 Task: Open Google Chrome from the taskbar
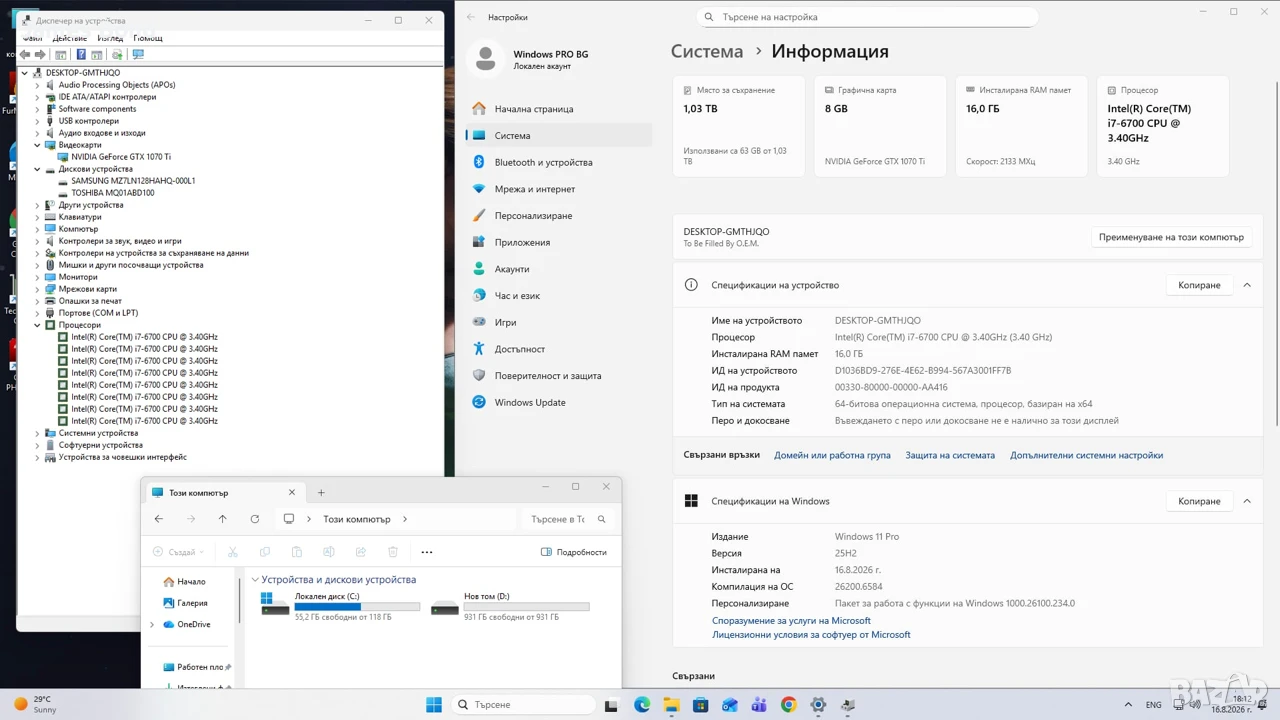pos(789,705)
